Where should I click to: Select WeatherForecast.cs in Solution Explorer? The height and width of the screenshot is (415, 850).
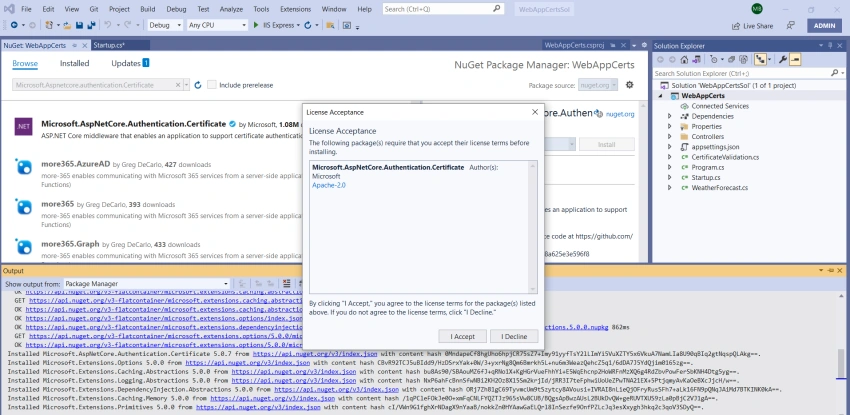719,188
